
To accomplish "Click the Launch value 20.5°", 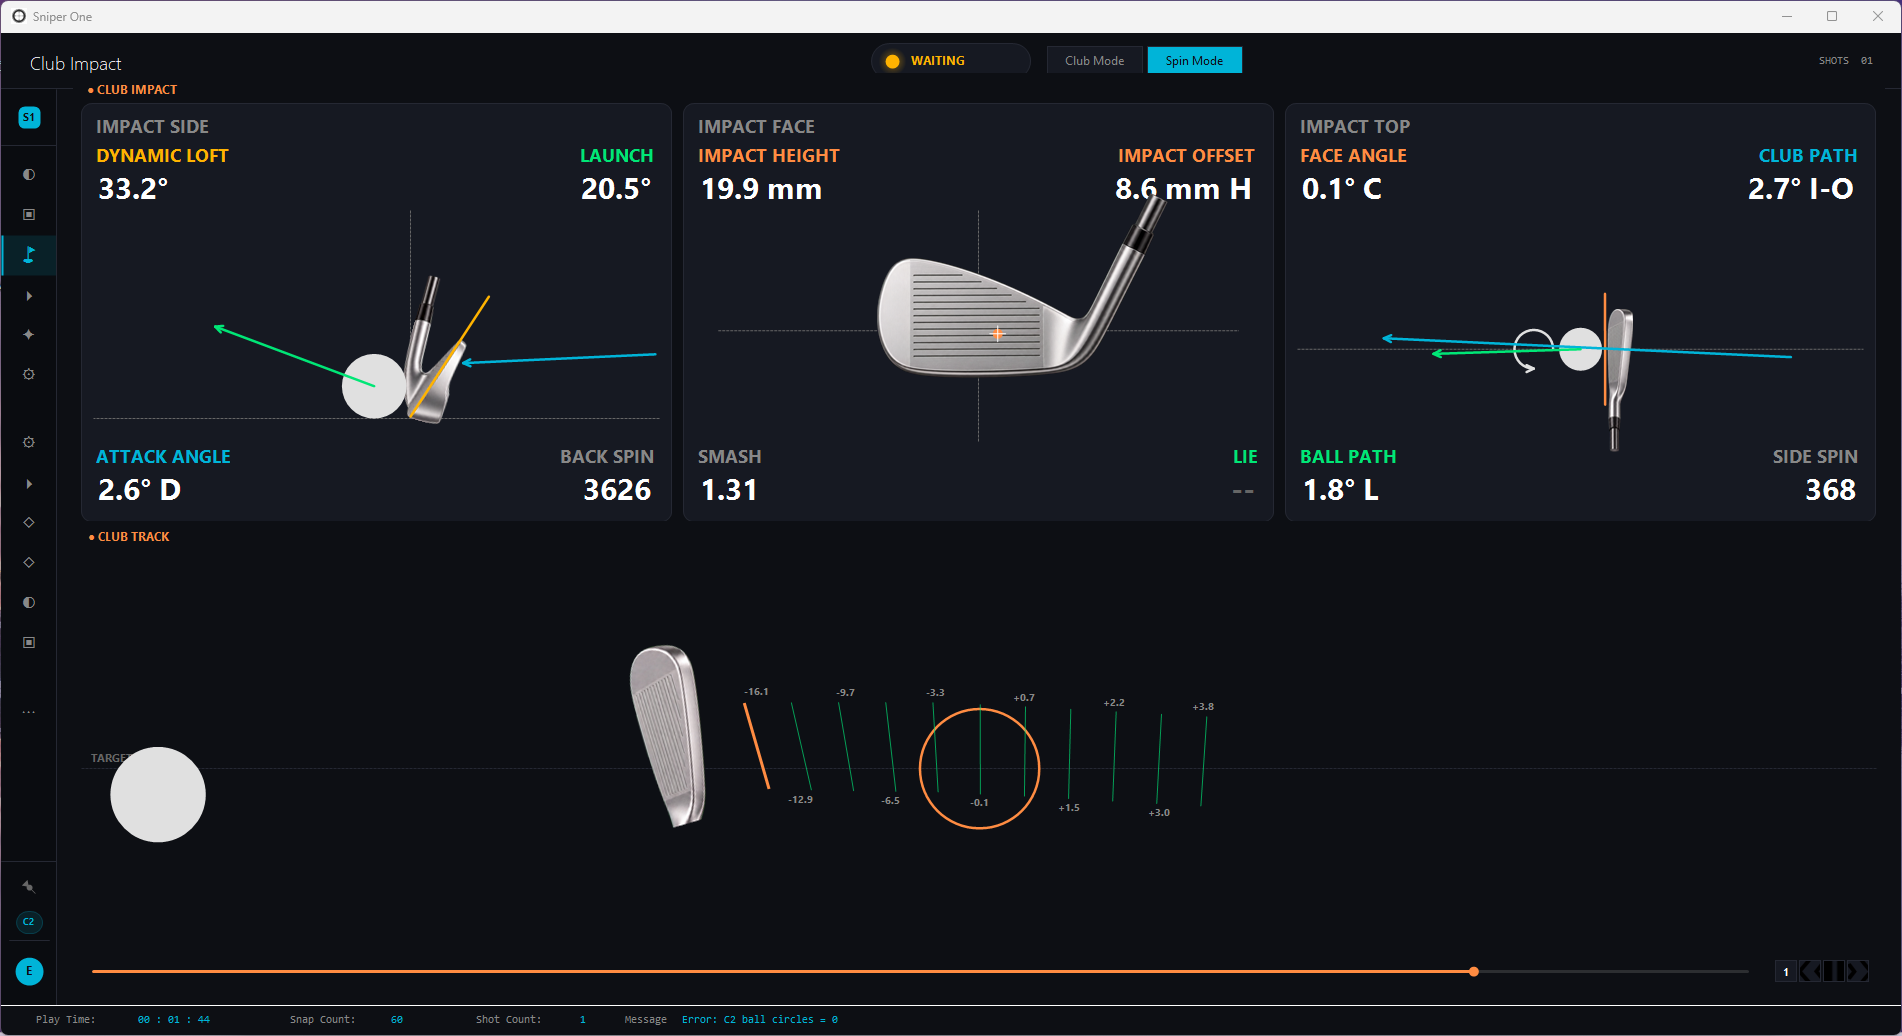I will (x=616, y=189).
